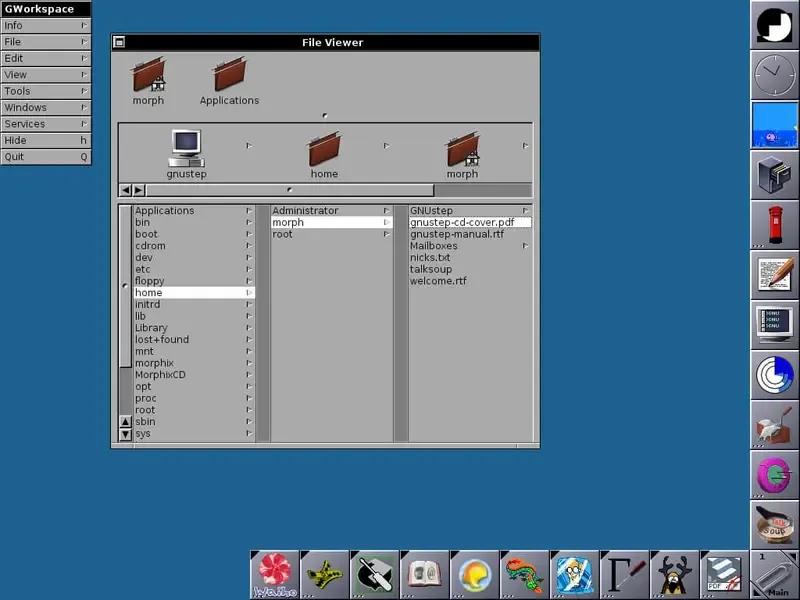800x600 pixels.
Task: Open the Tools menu
Action: [x=45, y=91]
